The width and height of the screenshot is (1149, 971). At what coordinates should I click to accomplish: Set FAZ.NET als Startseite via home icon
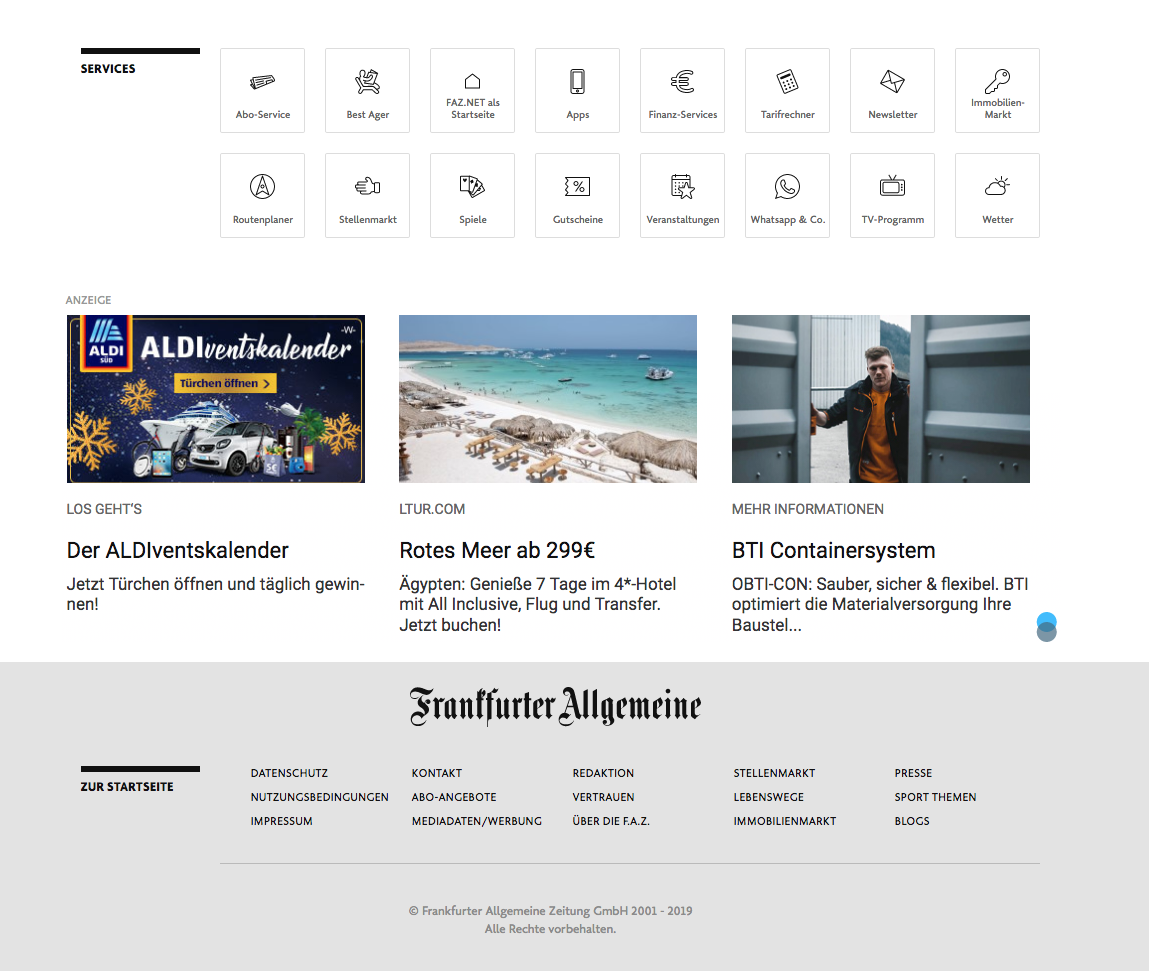click(473, 91)
